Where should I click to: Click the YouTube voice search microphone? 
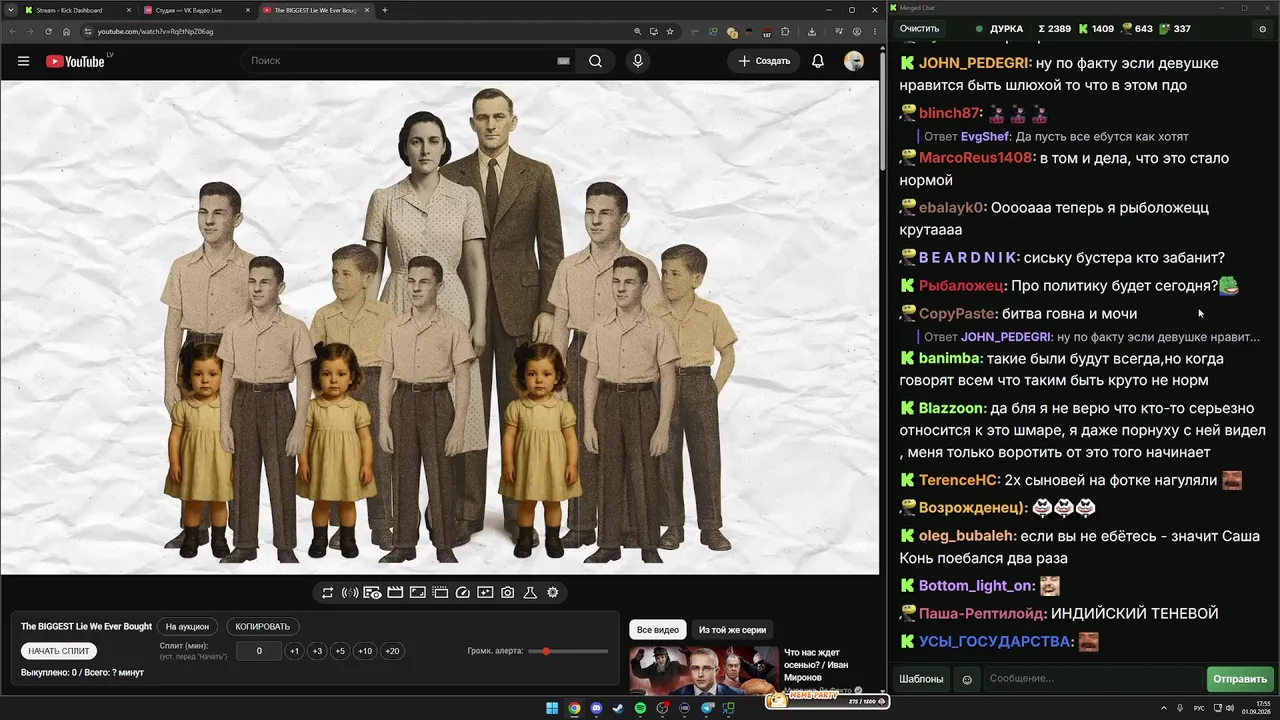[x=638, y=61]
